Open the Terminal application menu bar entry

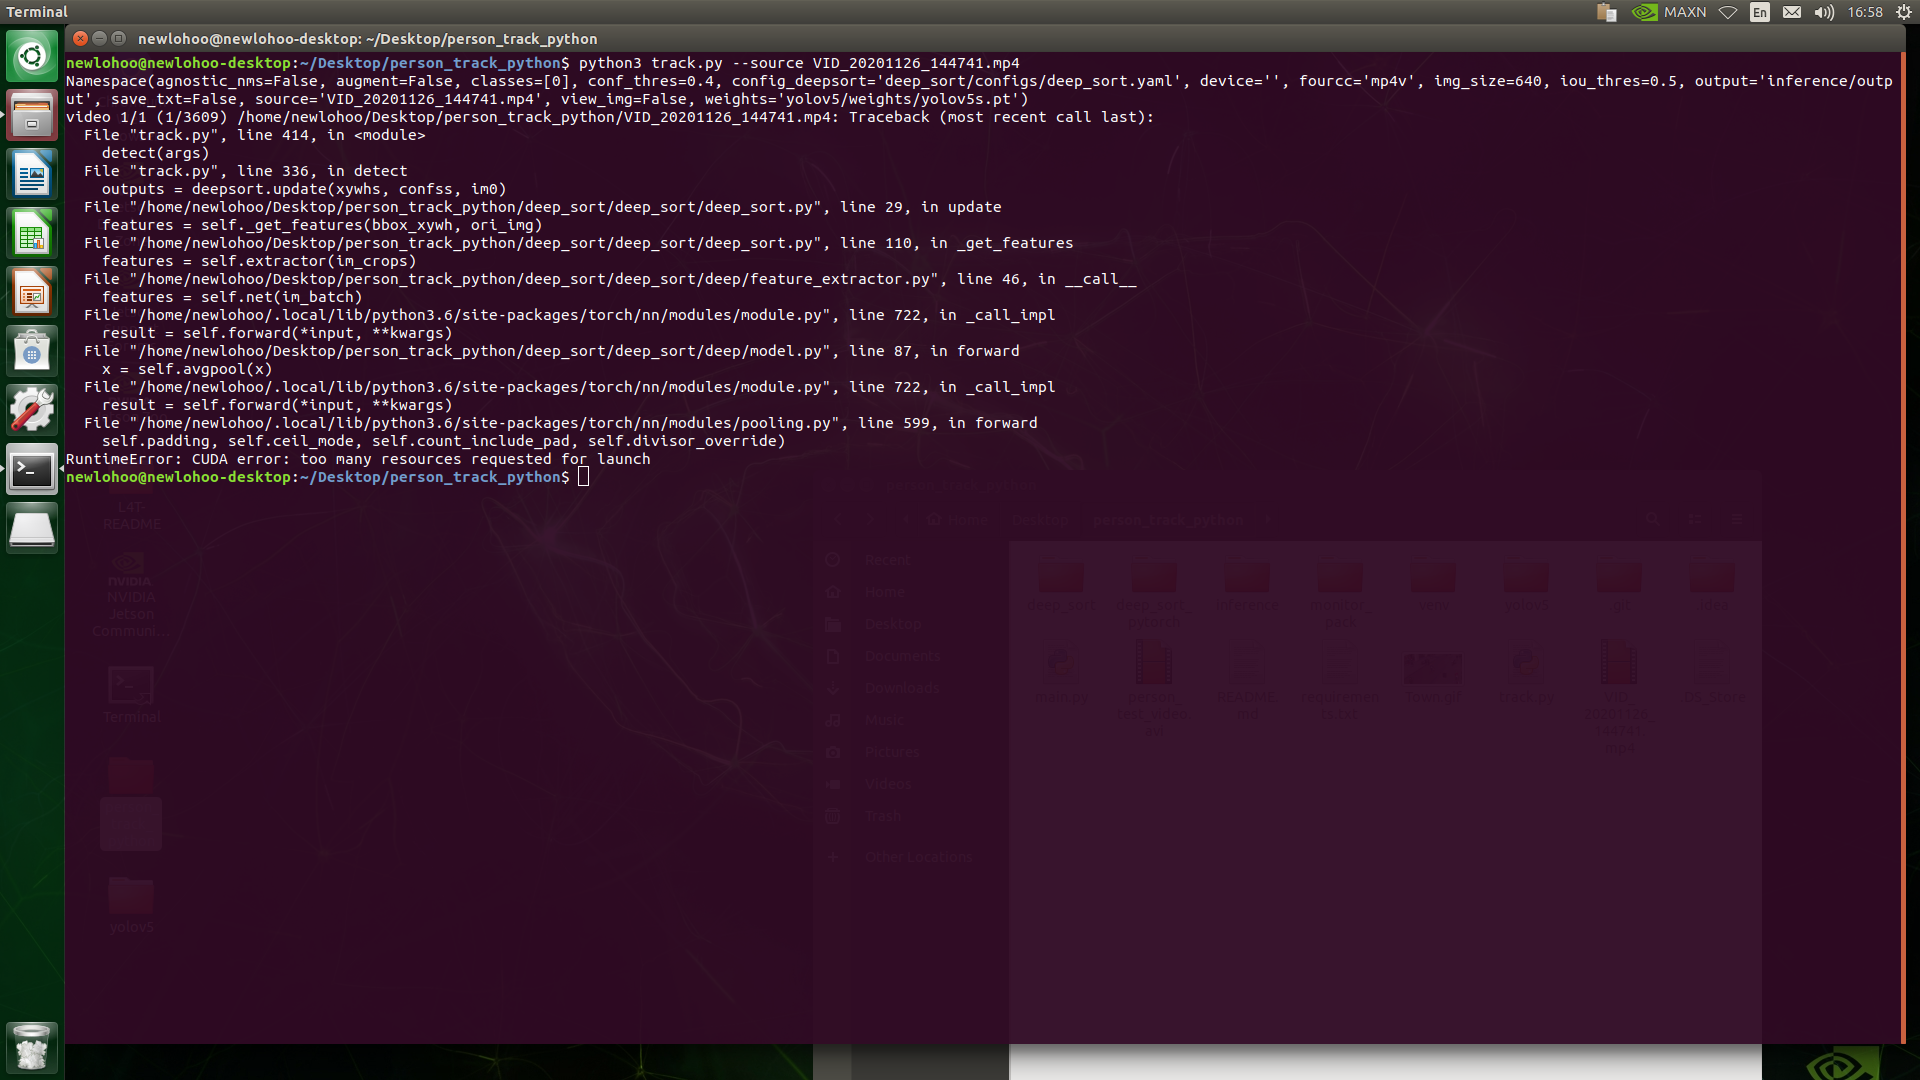pyautogui.click(x=37, y=12)
